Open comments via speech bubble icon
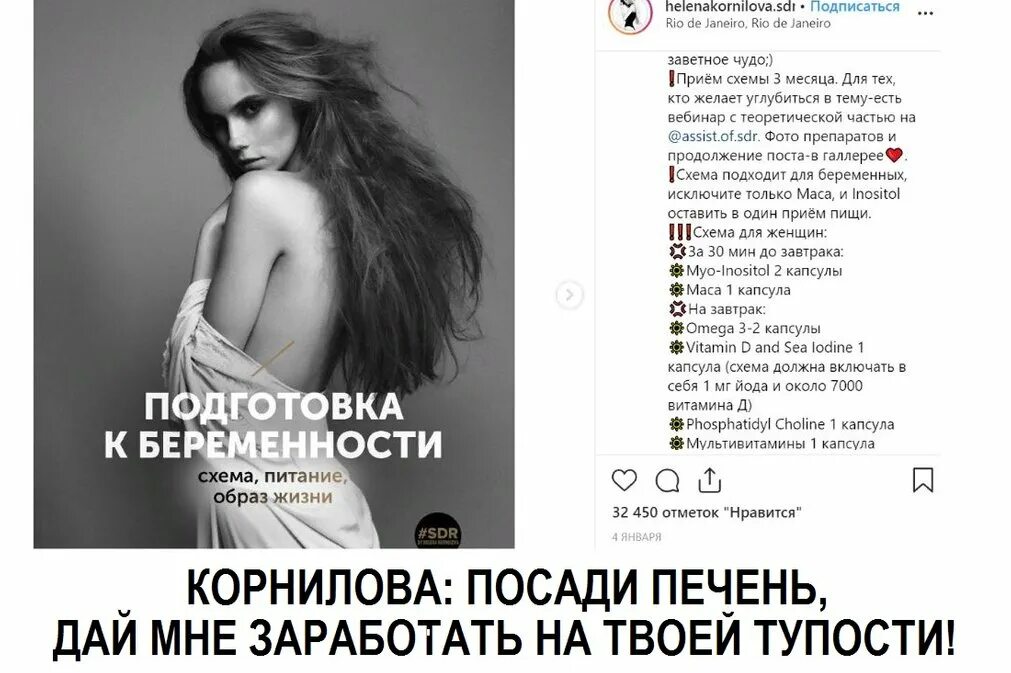The height and width of the screenshot is (673, 1011). coord(667,481)
